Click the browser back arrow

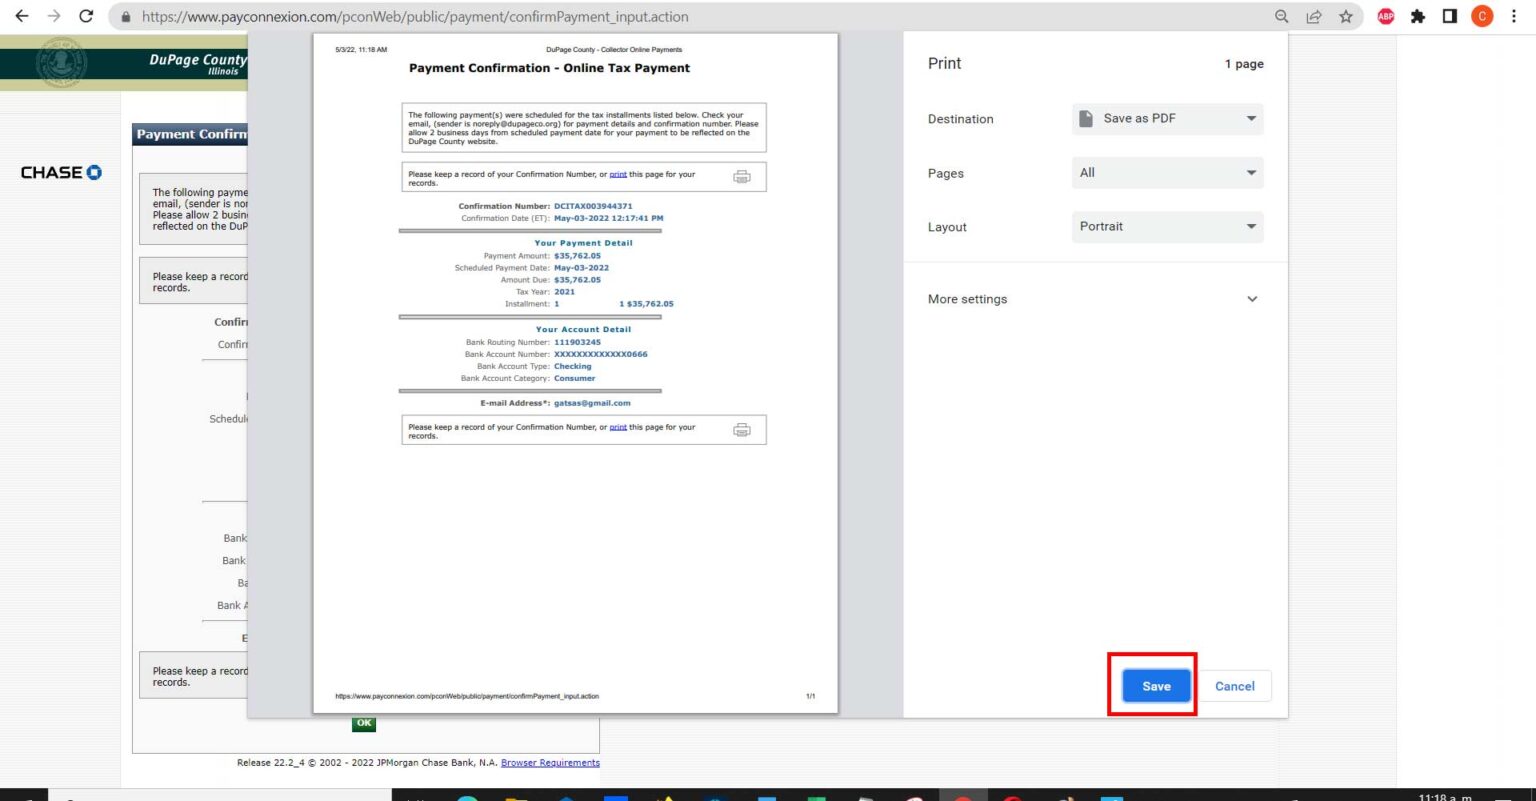click(21, 16)
